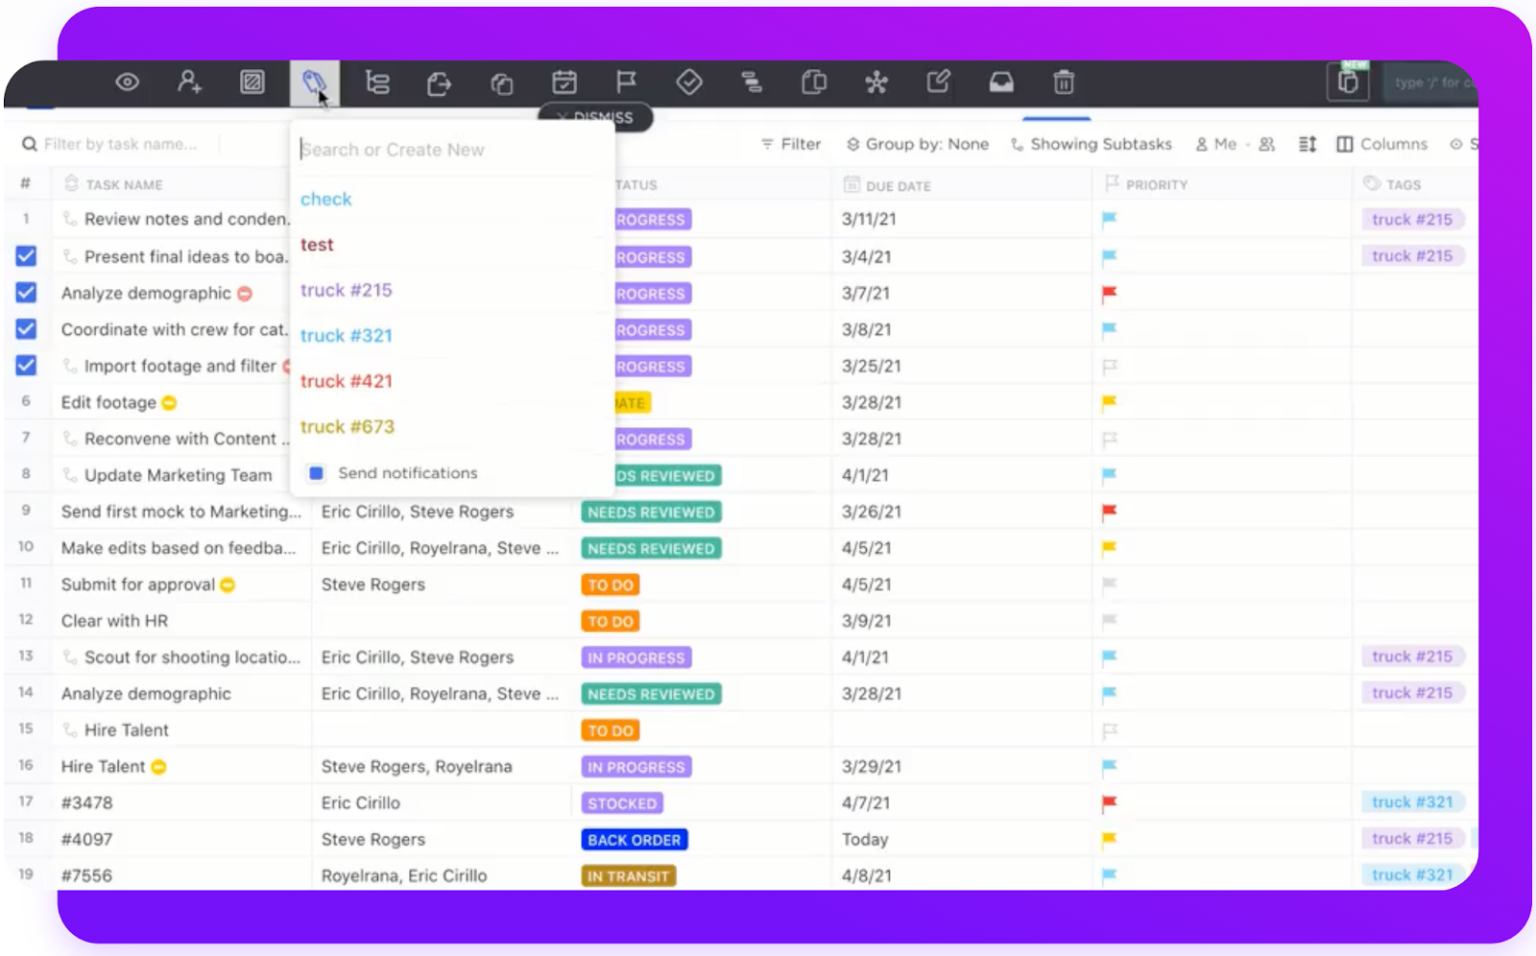The height and width of the screenshot is (956, 1536).
Task: Uncheck the Import footage and filter checkbox
Action: tap(26, 365)
